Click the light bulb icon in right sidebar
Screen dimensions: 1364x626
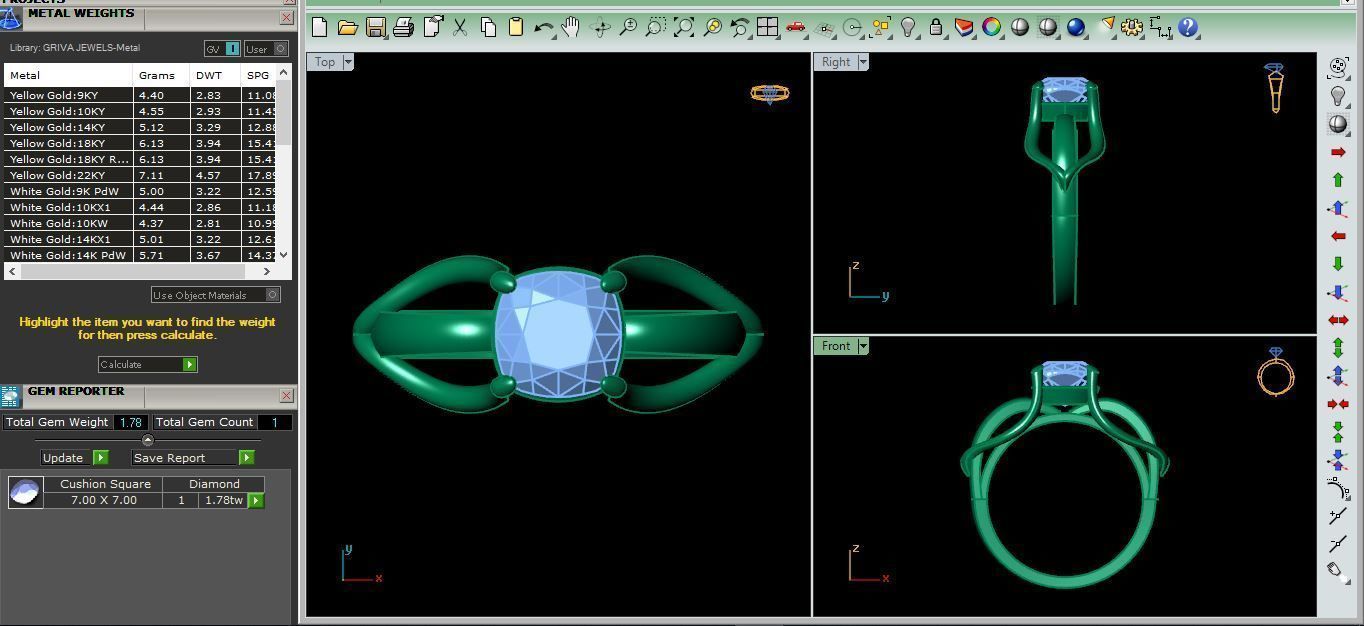click(1338, 96)
